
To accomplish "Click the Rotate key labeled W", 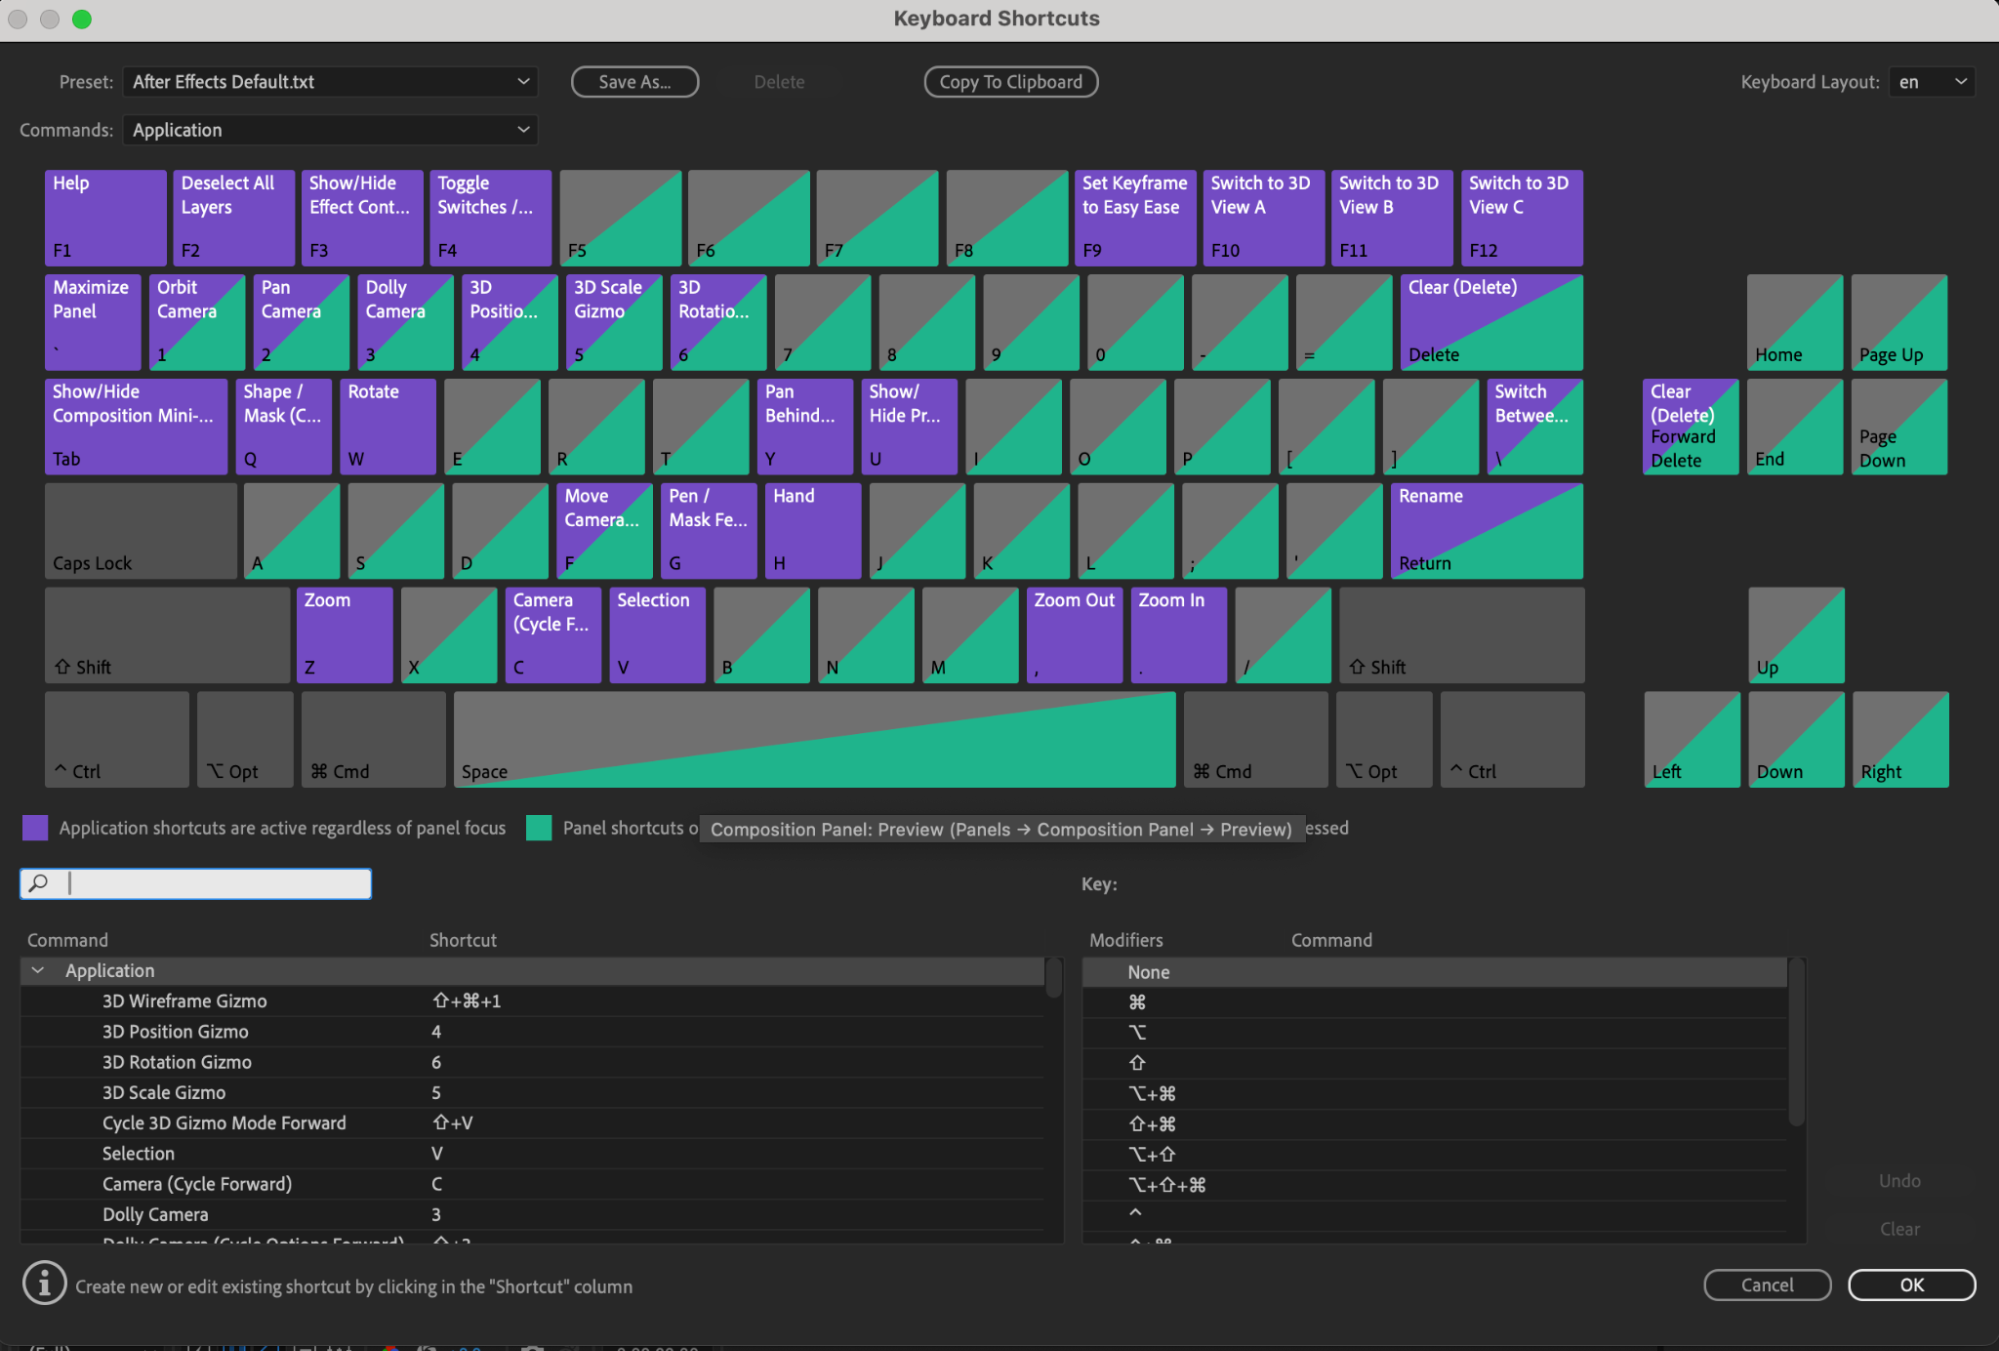I will 387,426.
